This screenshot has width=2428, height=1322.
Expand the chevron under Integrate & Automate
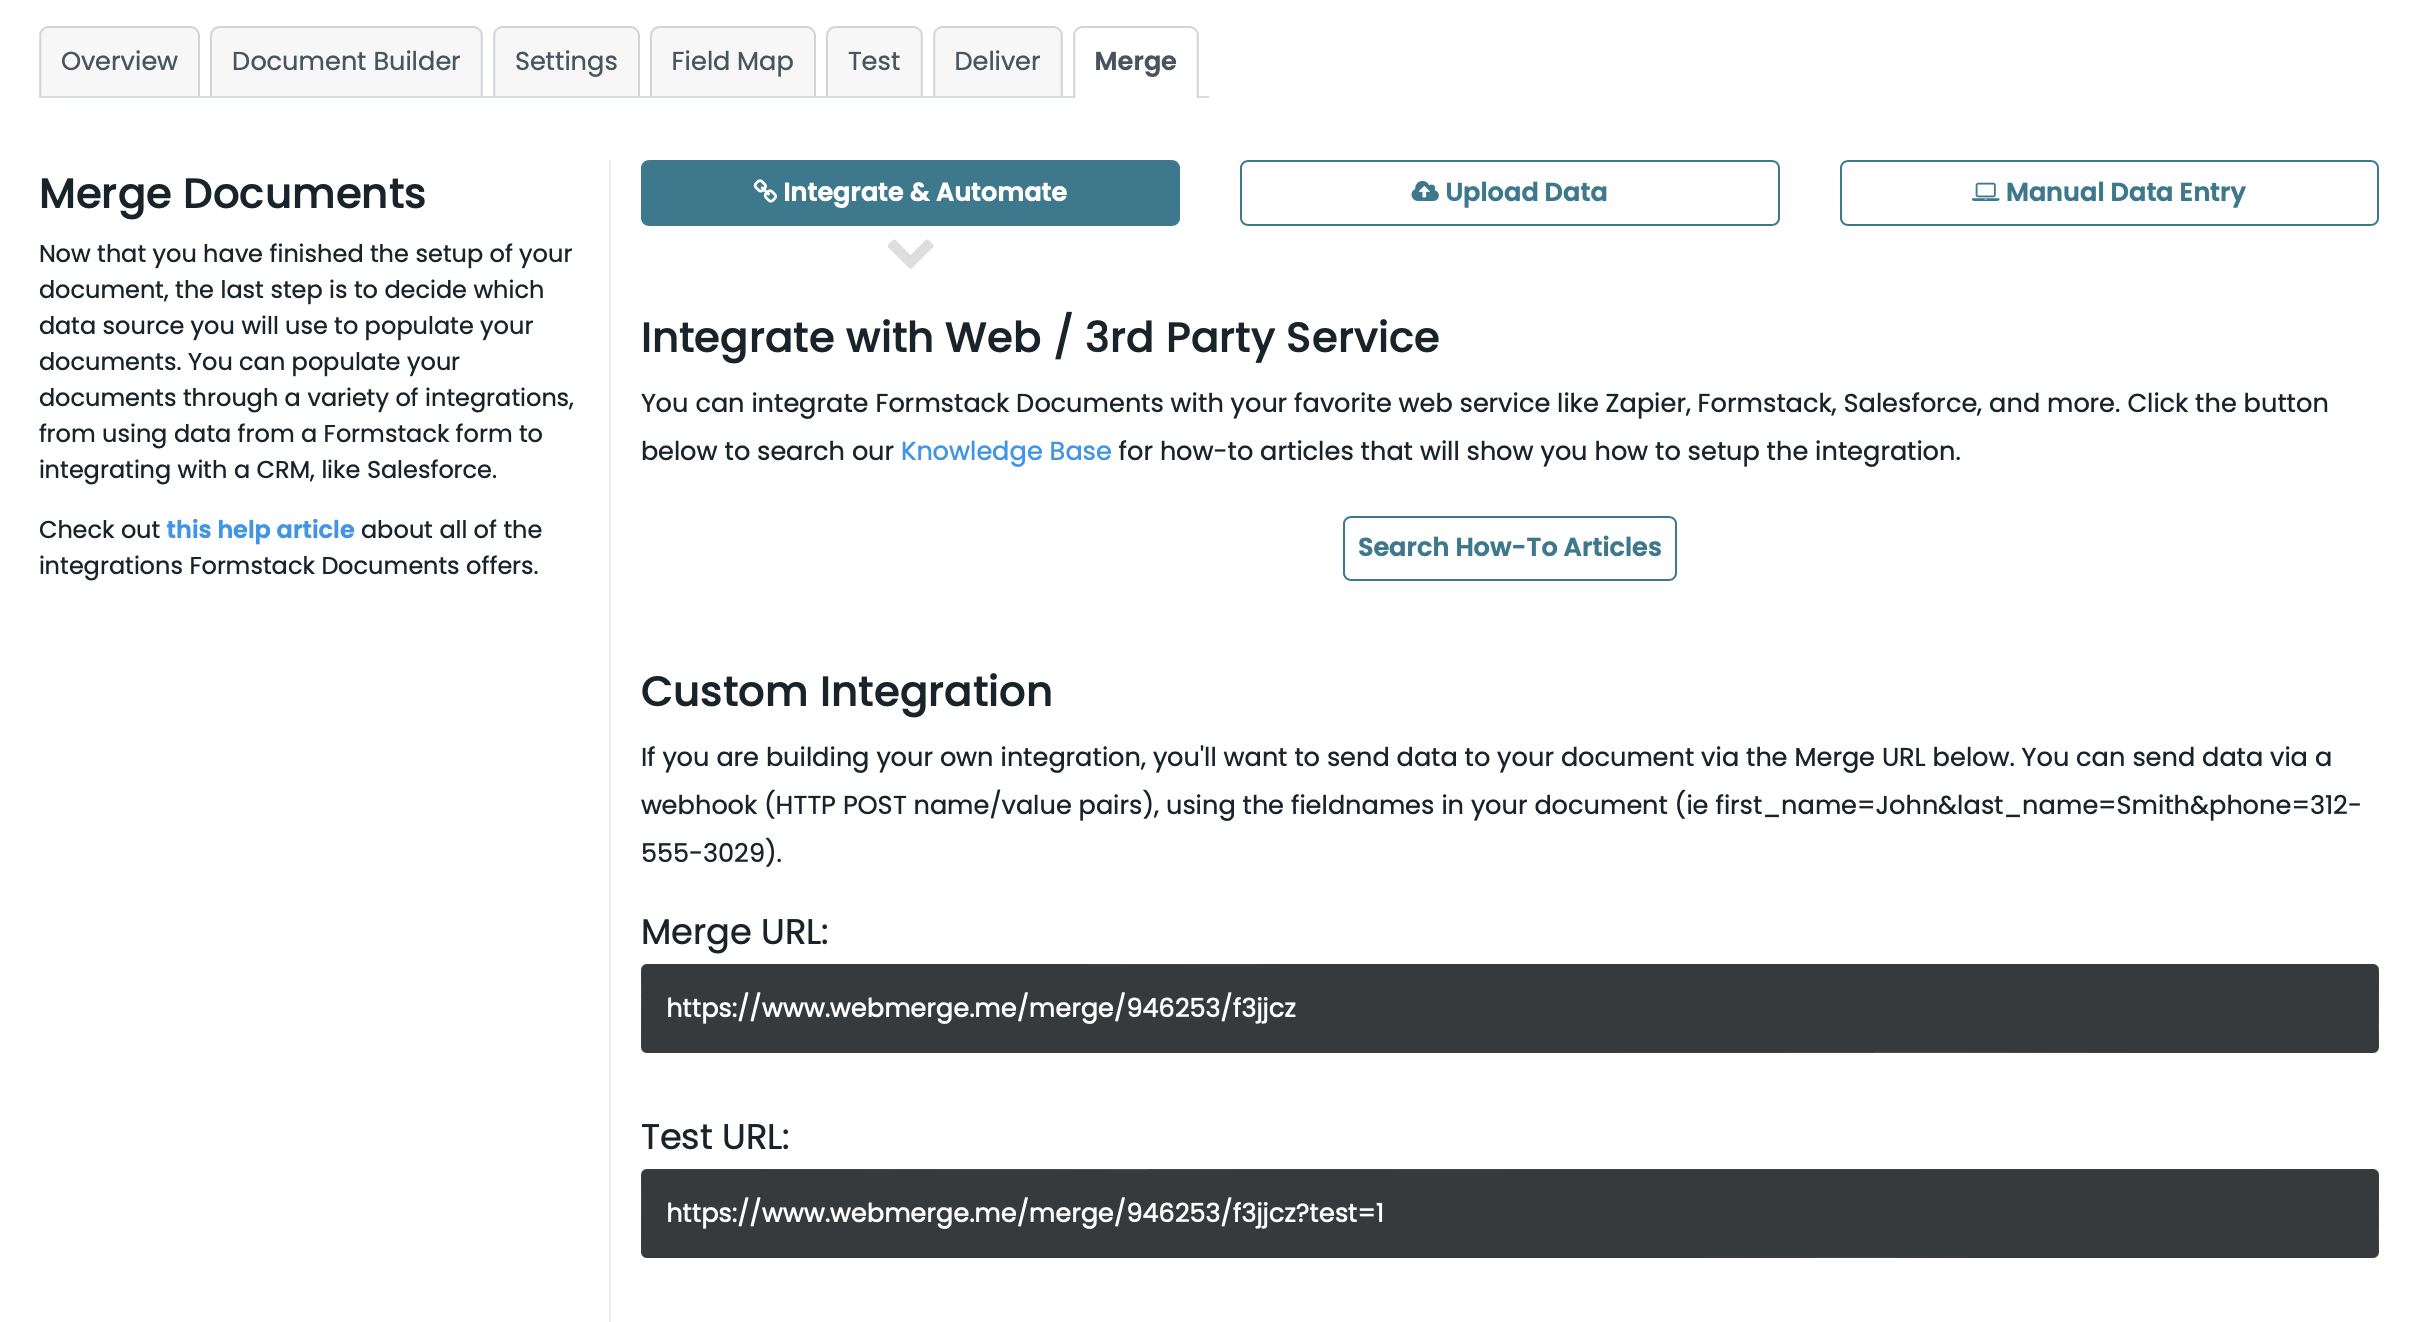[x=909, y=253]
